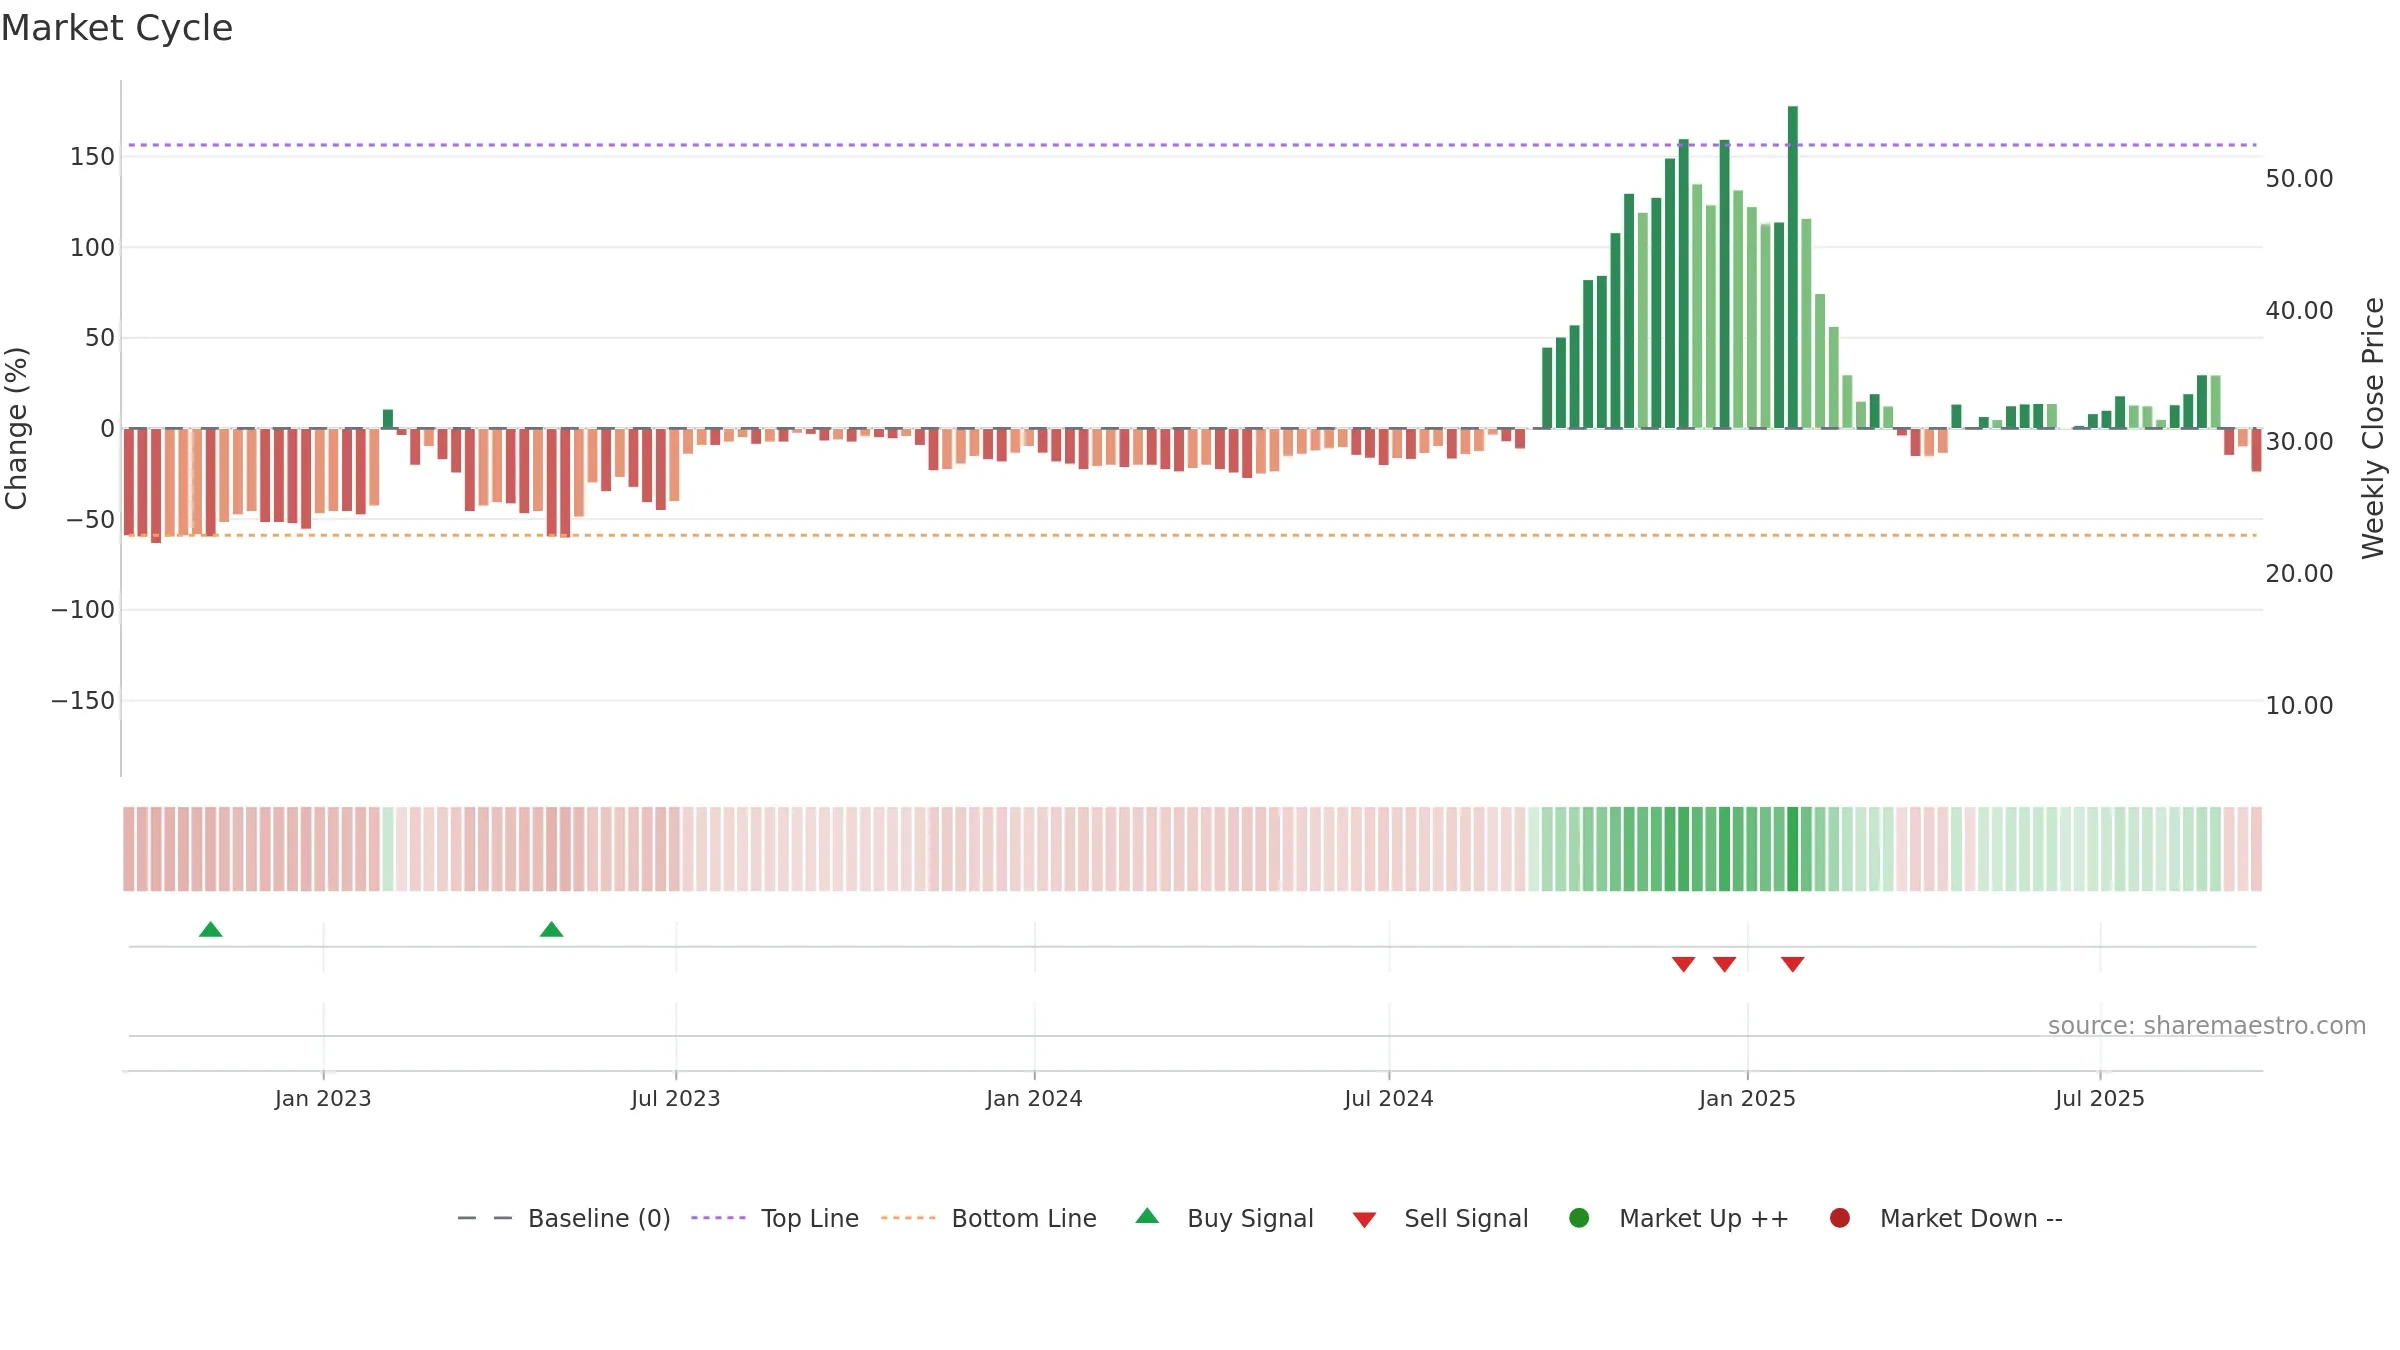2400x1350 pixels.
Task: Click the green buy triangle legend icon
Action: pyautogui.click(x=1147, y=1216)
